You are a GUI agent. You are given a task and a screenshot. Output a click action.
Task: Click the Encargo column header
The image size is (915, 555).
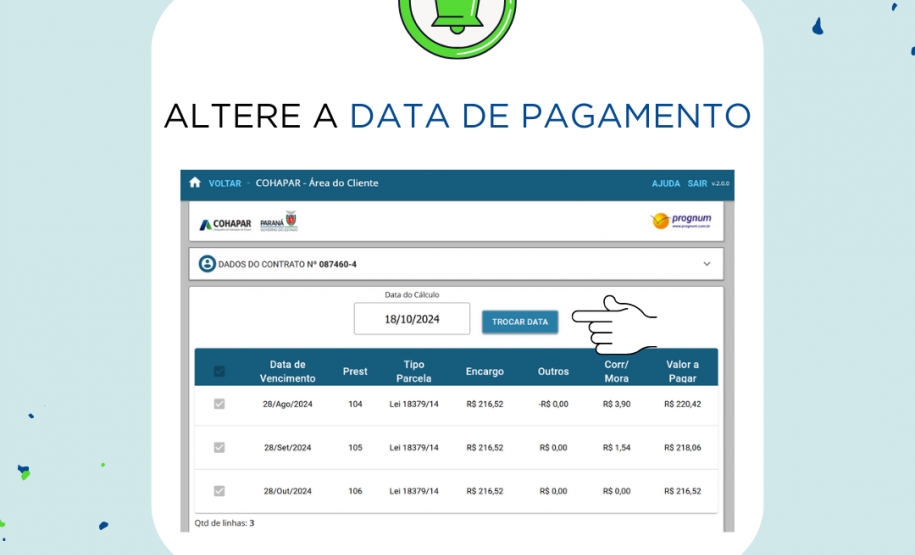485,371
